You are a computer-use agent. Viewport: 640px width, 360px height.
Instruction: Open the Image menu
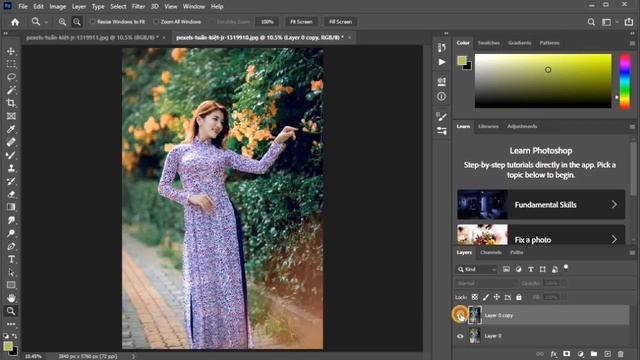pyautogui.click(x=58, y=7)
